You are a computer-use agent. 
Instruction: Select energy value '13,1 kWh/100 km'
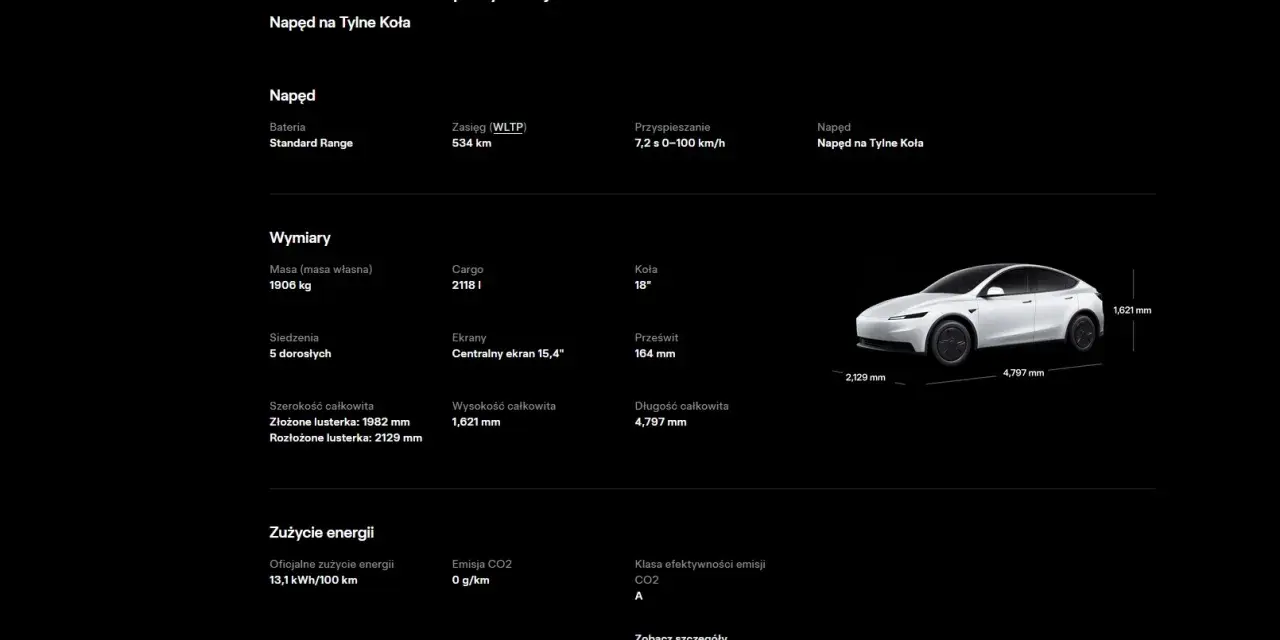click(313, 580)
